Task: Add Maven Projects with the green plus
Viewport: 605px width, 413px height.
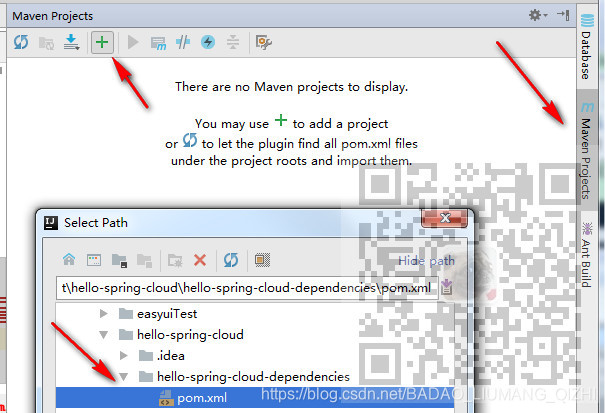Action: 102,42
